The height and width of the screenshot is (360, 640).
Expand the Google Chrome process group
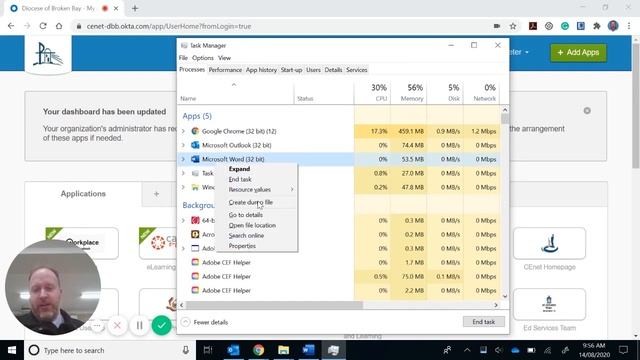[183, 131]
